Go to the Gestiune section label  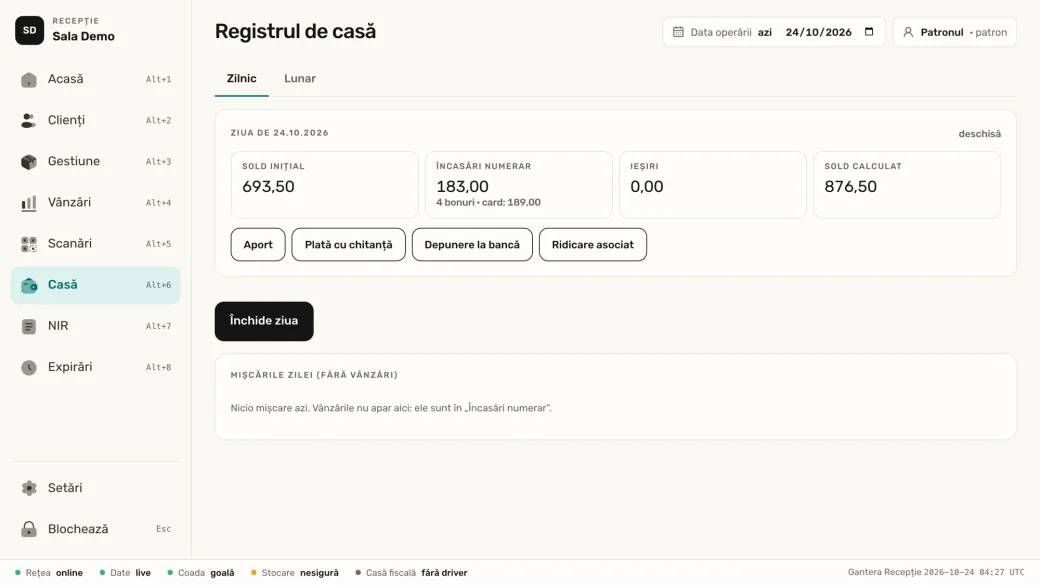point(74,161)
